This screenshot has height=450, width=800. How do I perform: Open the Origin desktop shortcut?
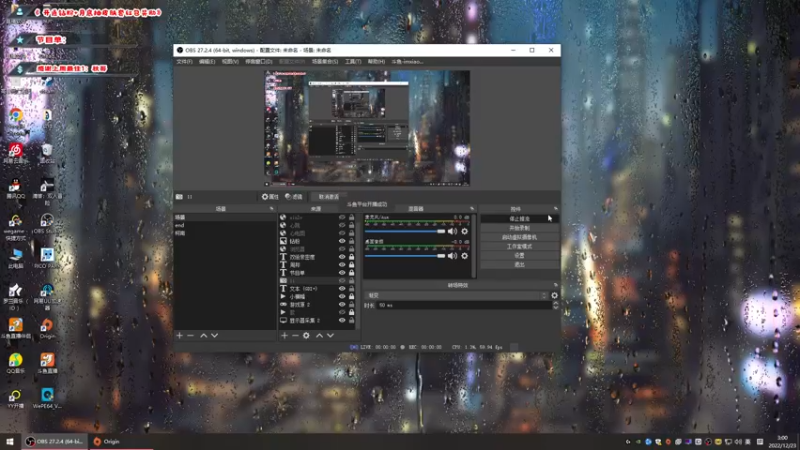(x=47, y=329)
